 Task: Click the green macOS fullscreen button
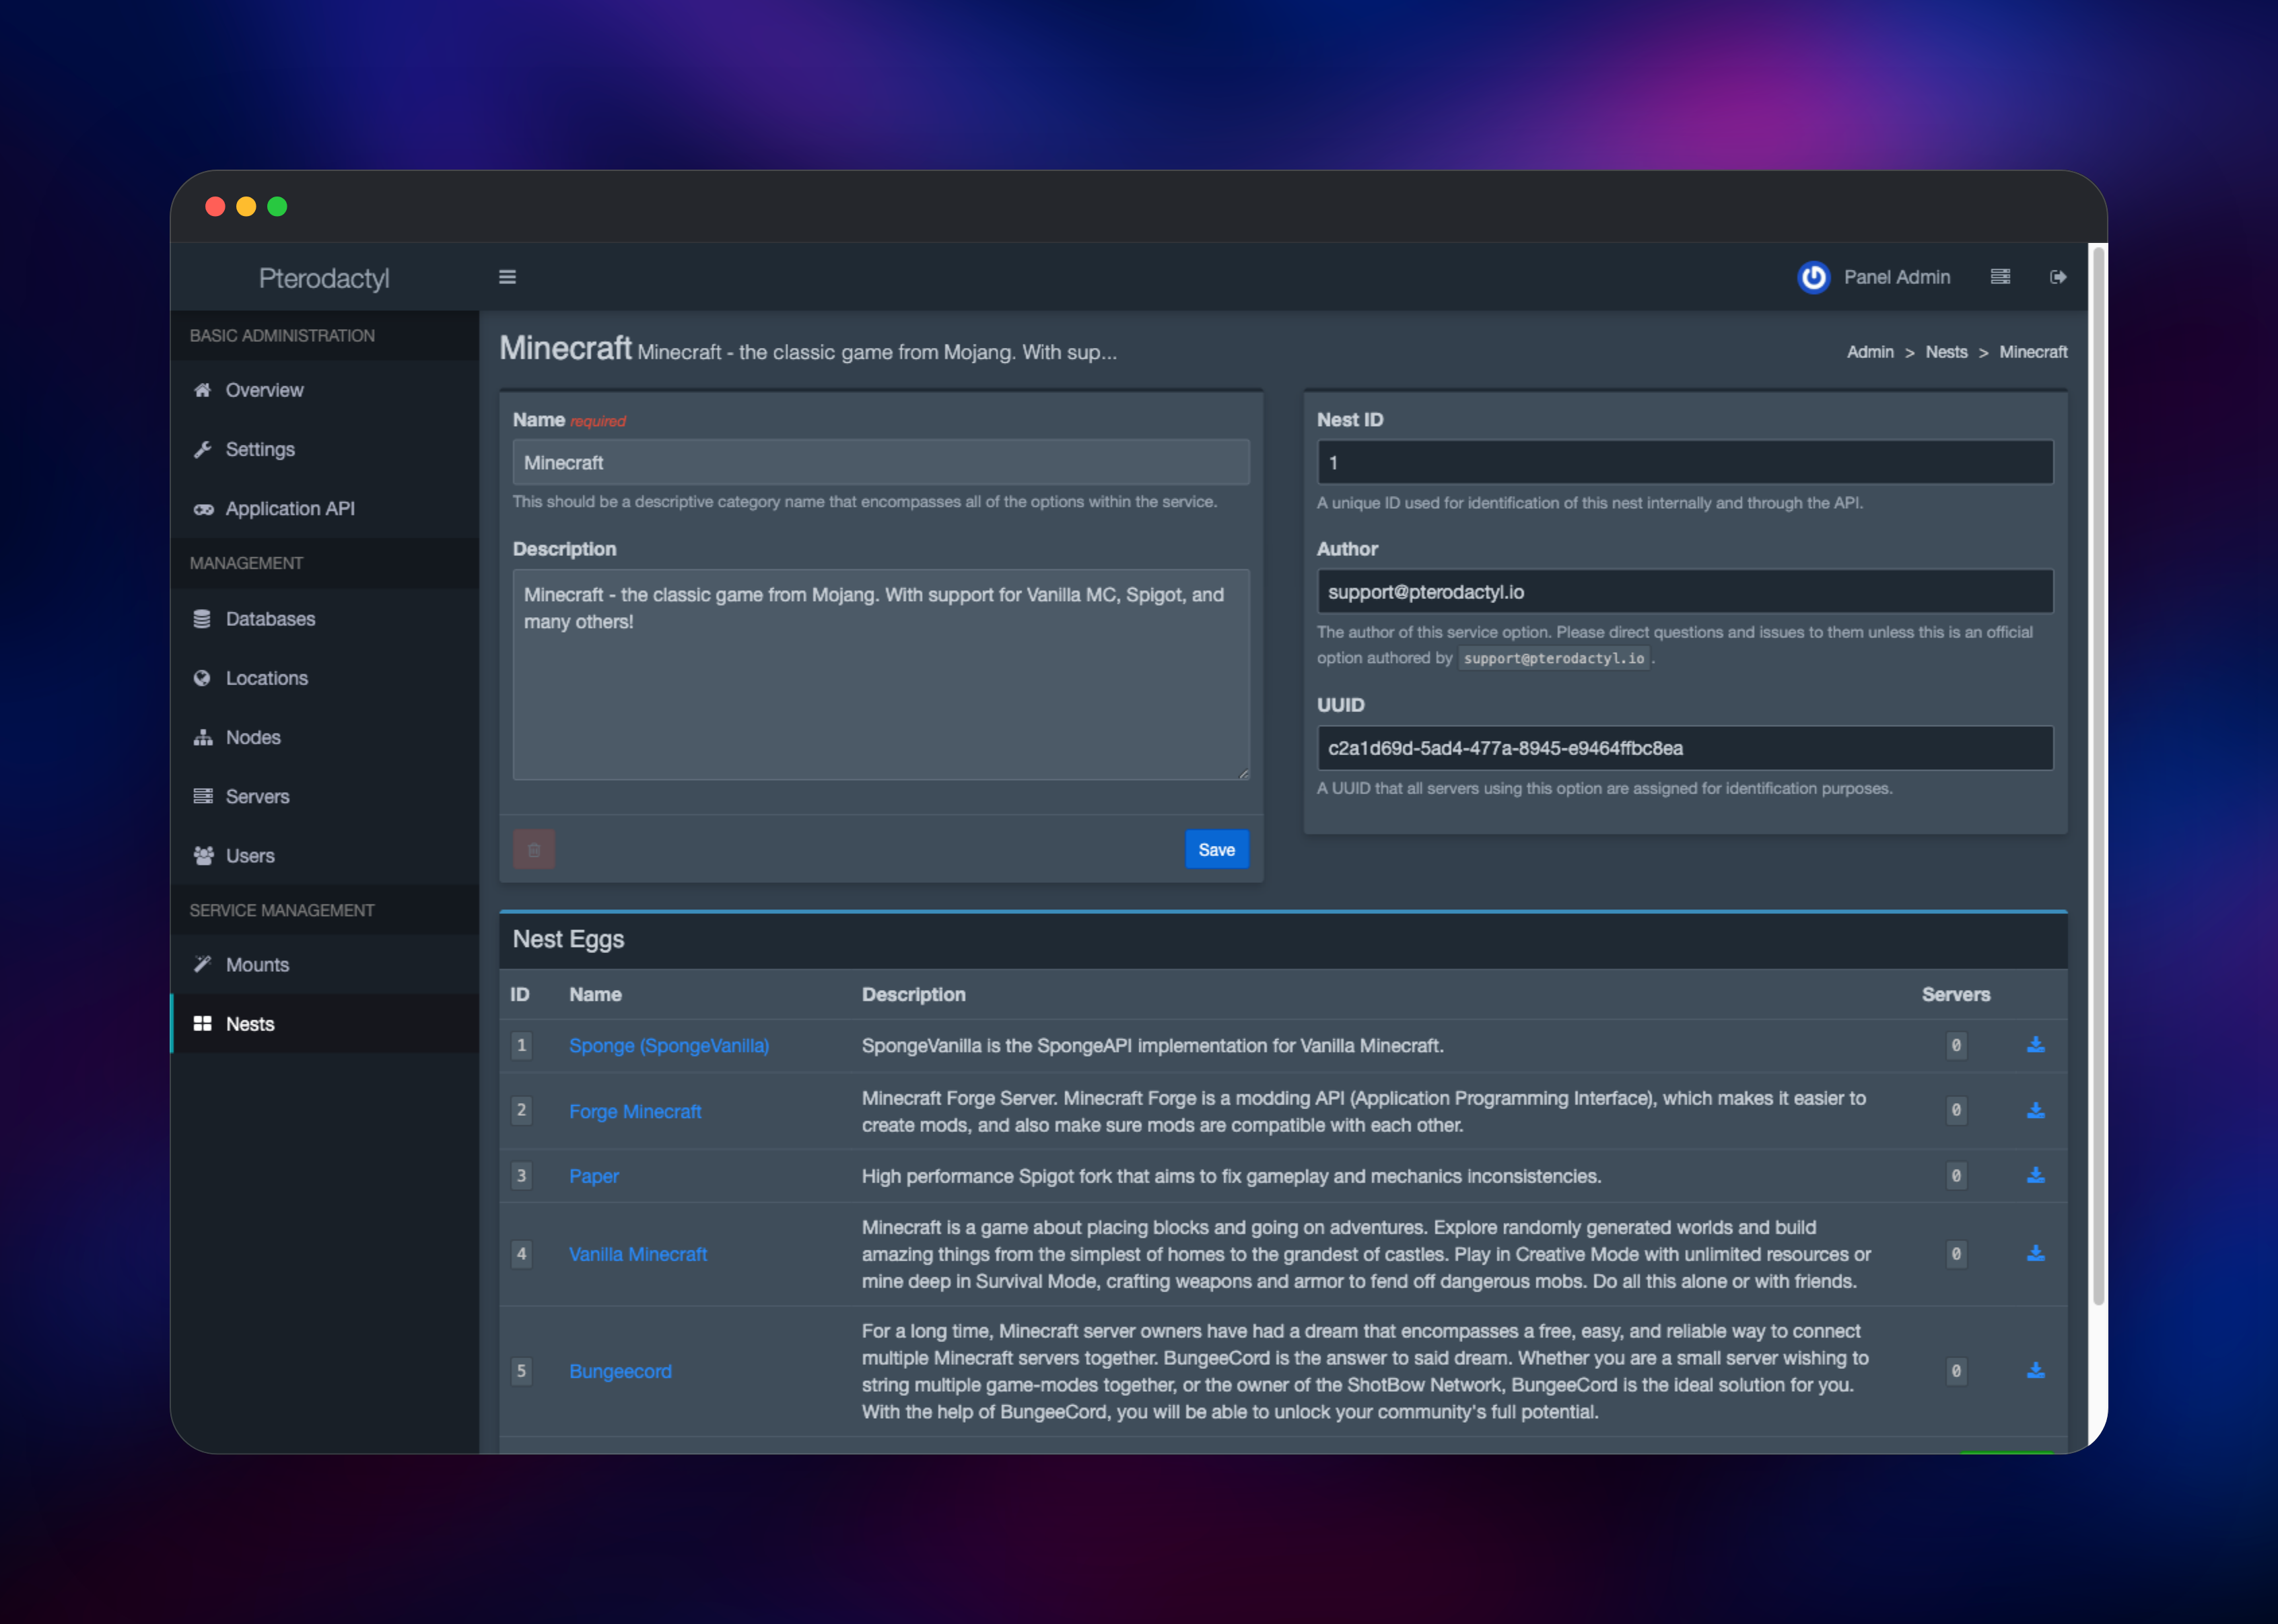tap(277, 206)
